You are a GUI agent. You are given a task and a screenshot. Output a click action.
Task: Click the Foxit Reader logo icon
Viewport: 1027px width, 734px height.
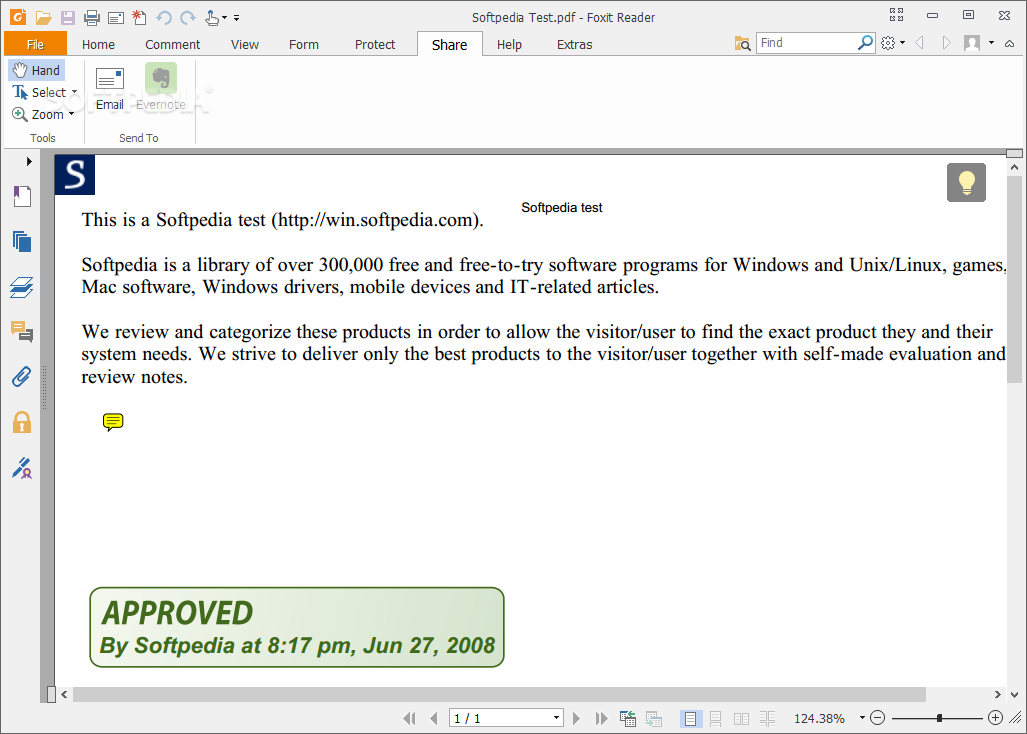click(x=18, y=17)
